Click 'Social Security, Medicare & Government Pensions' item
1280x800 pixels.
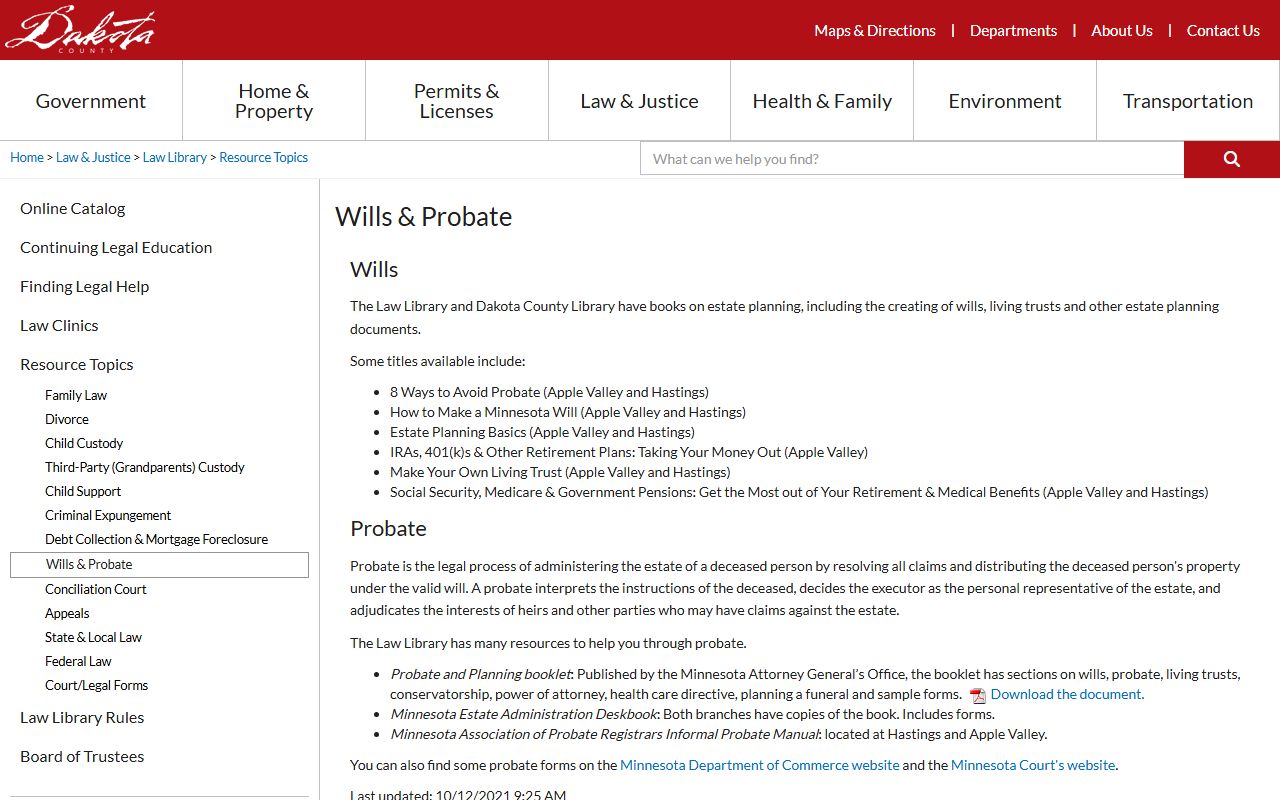pyautogui.click(x=799, y=492)
